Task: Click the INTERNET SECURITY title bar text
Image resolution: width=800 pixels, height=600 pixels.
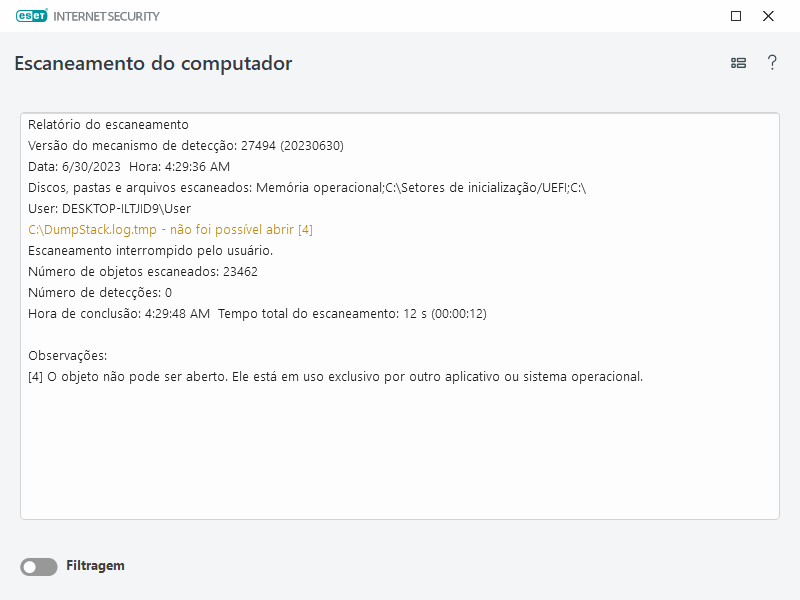Action: point(107,16)
